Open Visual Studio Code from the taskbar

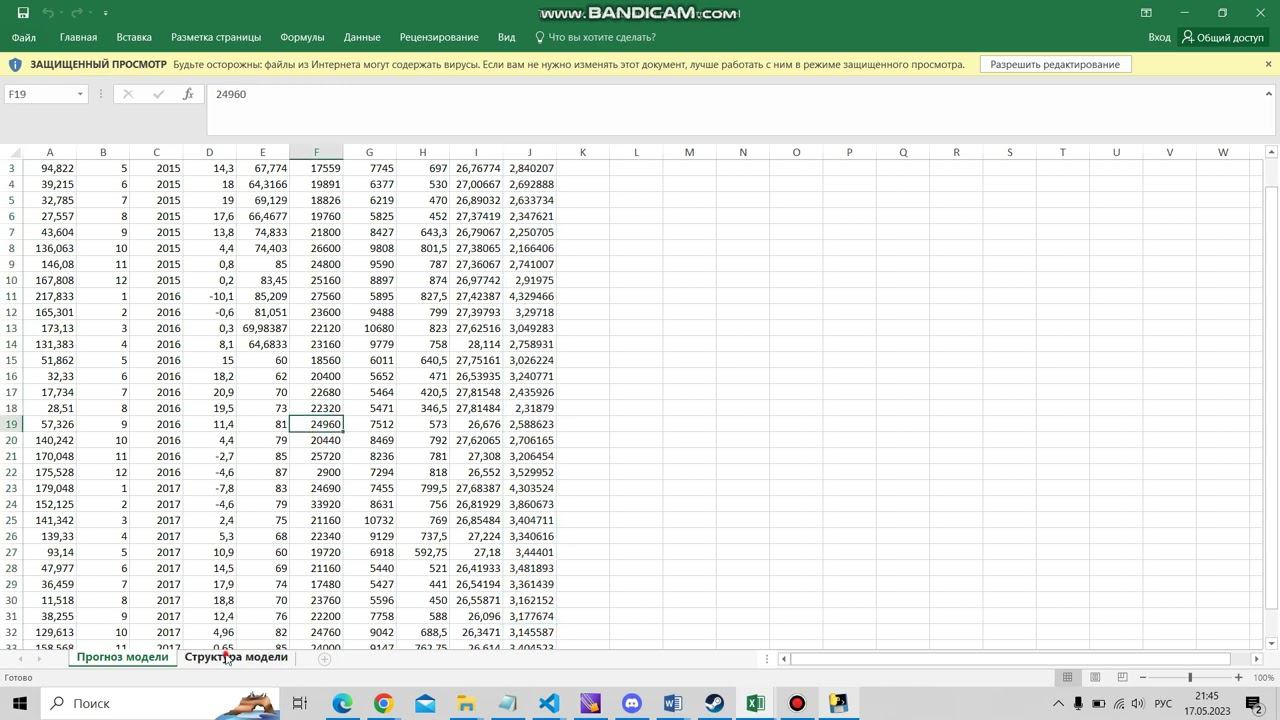point(549,703)
